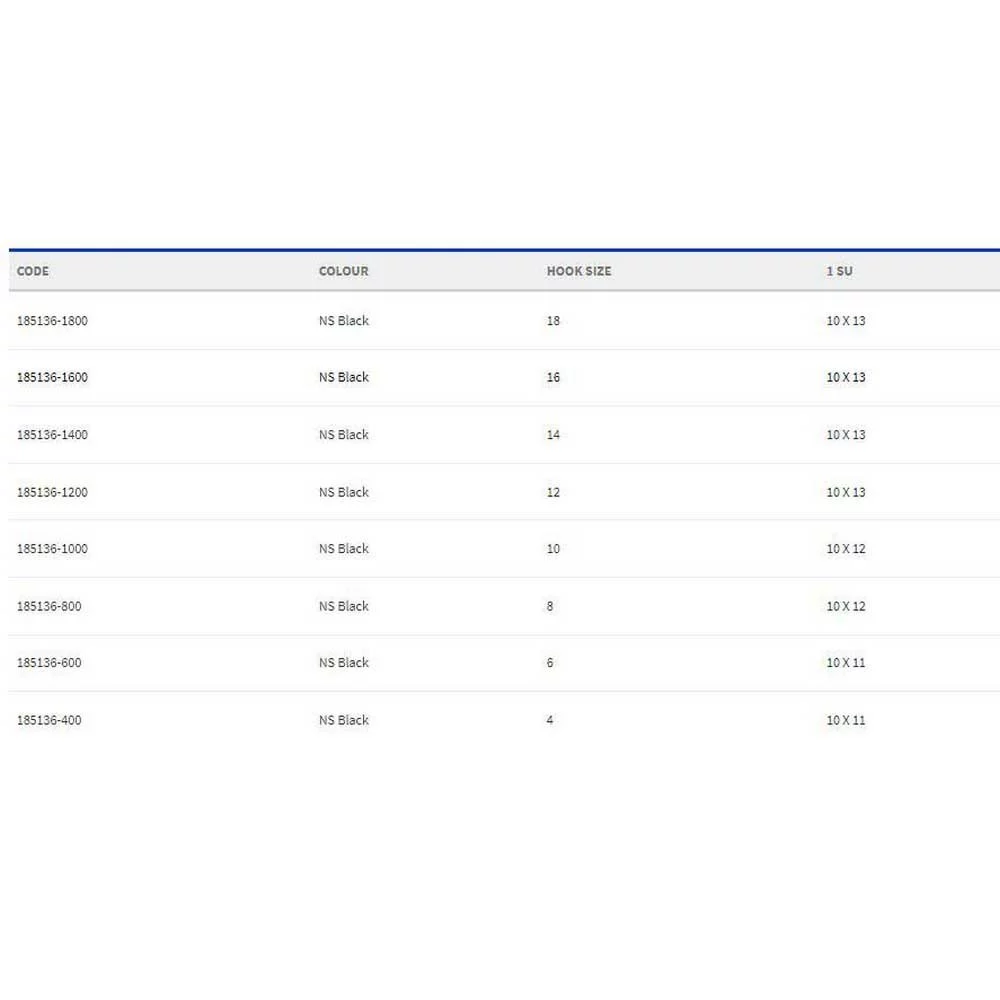Click 10 X 11 in the 185136-400 row
1000x1000 pixels.
pos(845,720)
